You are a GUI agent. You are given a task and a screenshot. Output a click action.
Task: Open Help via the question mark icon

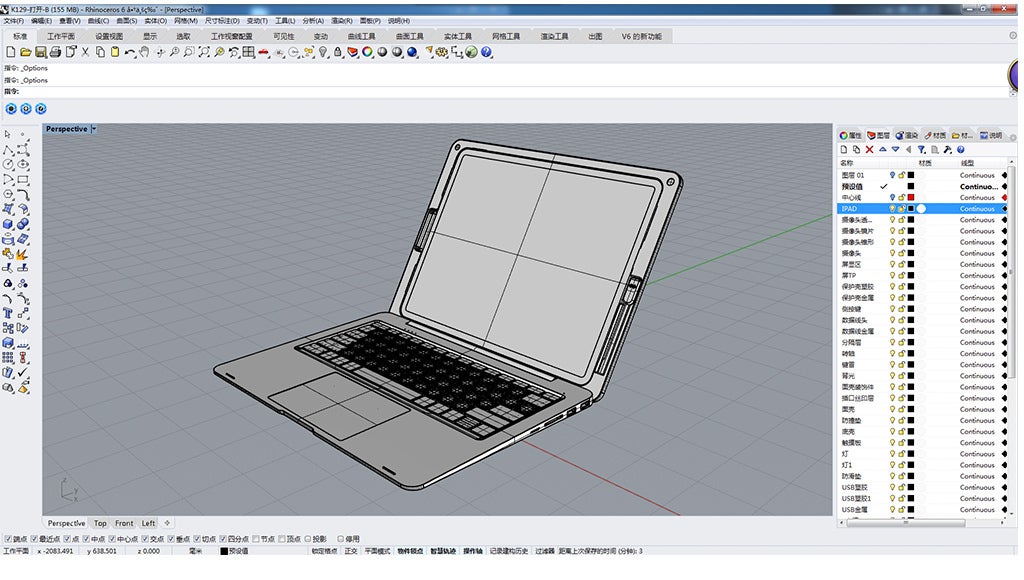coord(486,52)
